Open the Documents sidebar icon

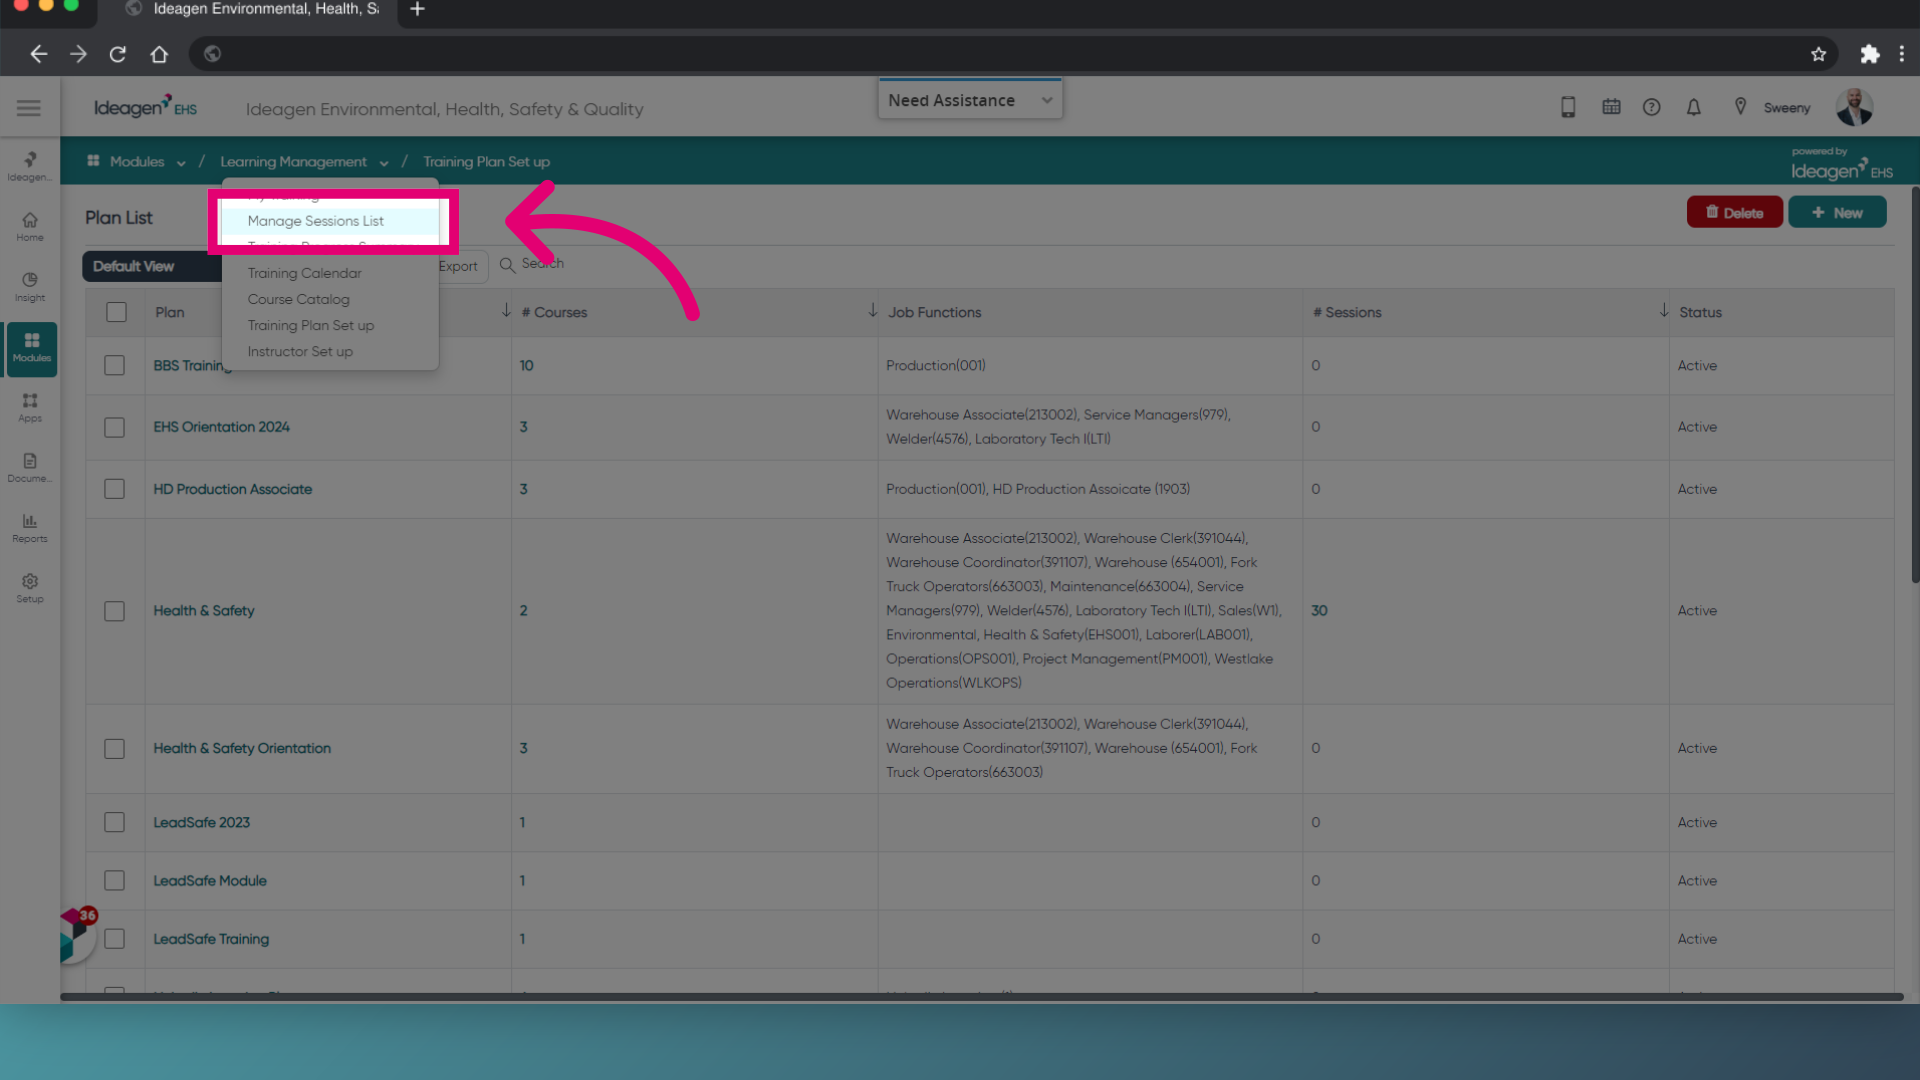(x=30, y=468)
